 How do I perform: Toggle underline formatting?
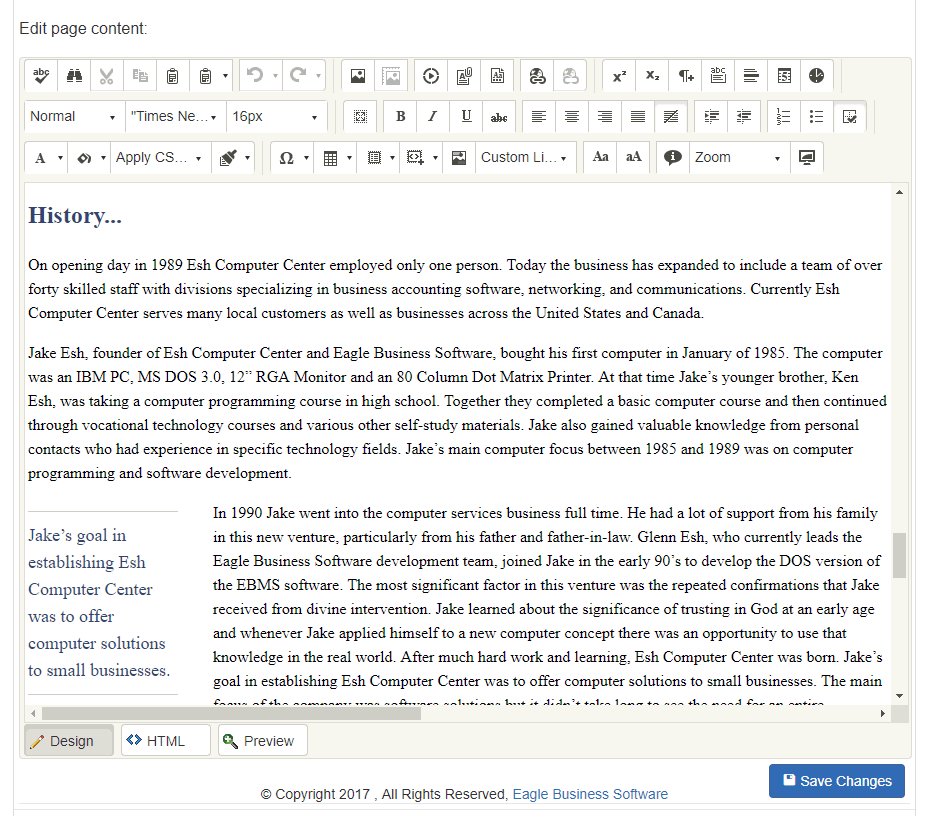pos(466,117)
